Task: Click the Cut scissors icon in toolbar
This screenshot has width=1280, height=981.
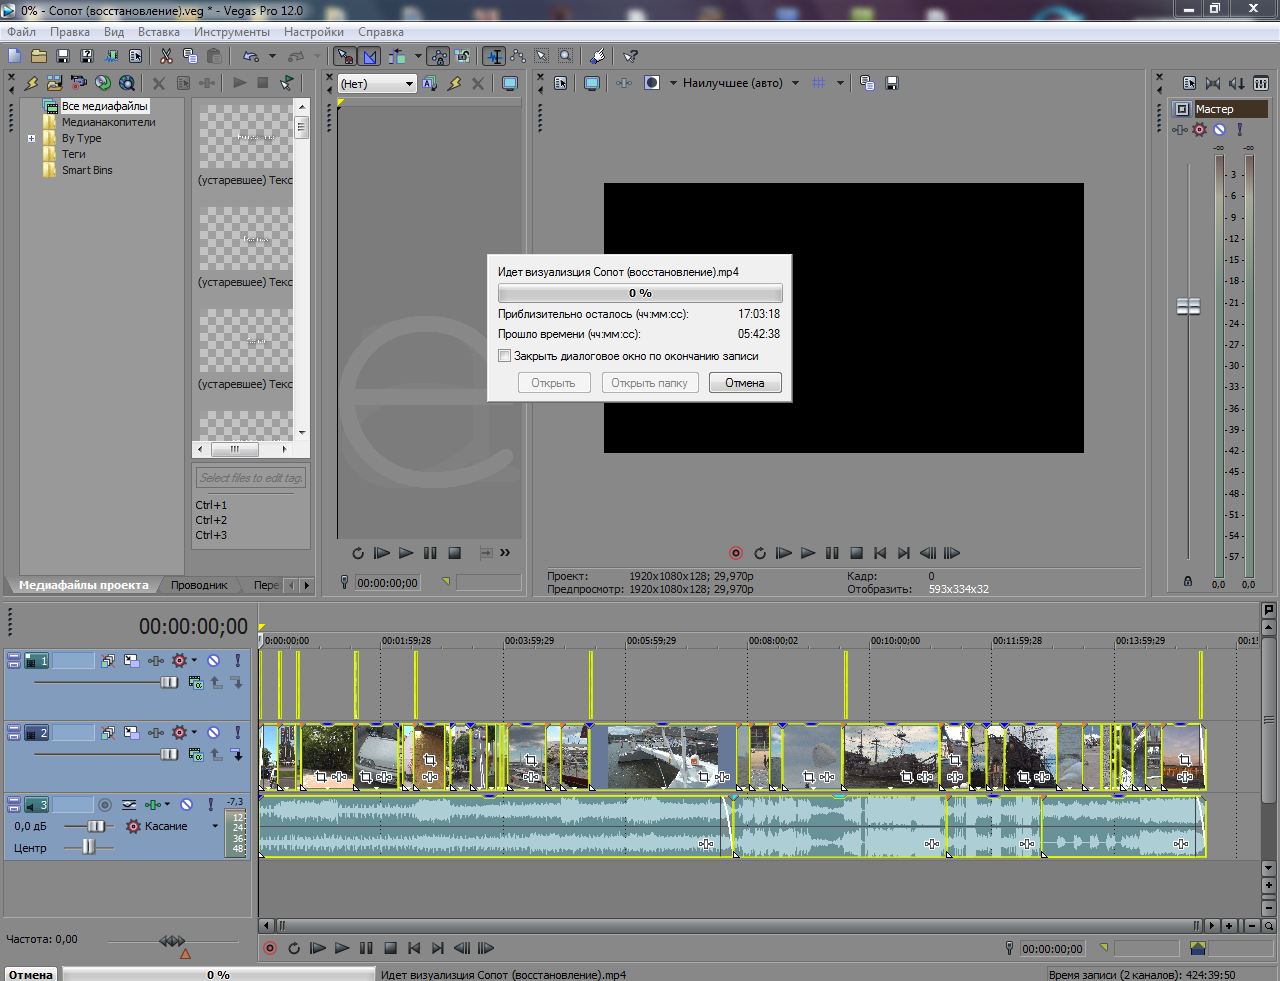Action: (166, 57)
